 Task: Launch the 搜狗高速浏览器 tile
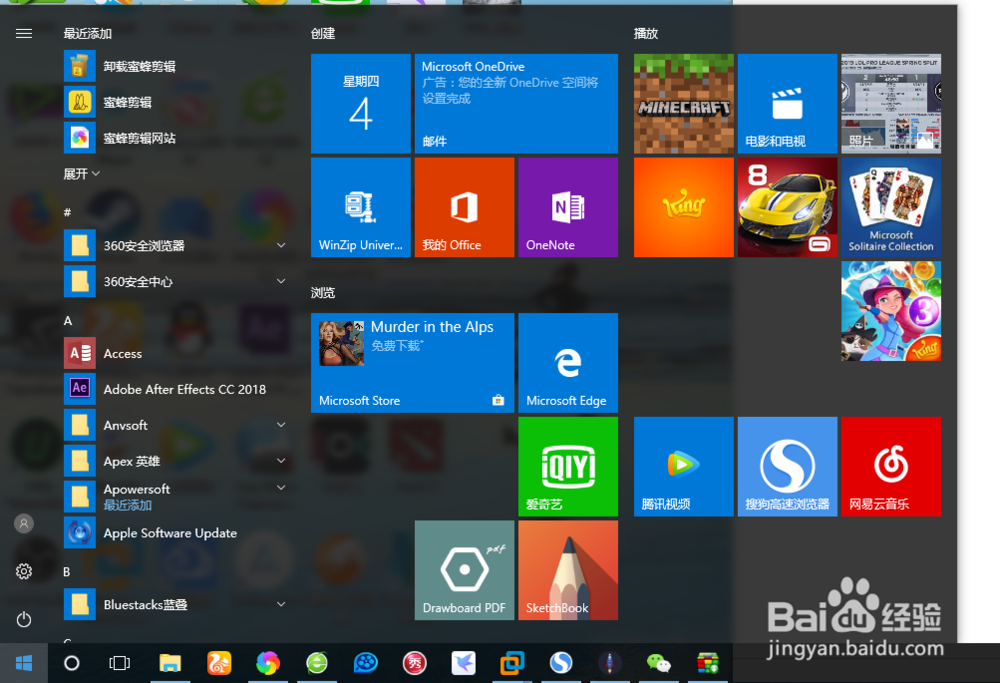point(787,467)
